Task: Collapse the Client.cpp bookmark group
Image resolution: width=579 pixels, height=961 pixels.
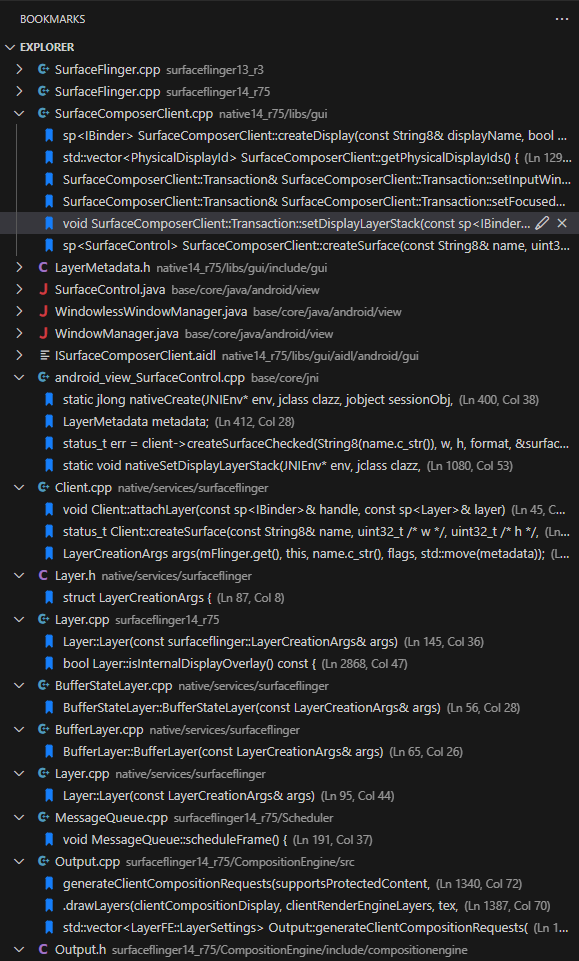Action: [x=19, y=487]
